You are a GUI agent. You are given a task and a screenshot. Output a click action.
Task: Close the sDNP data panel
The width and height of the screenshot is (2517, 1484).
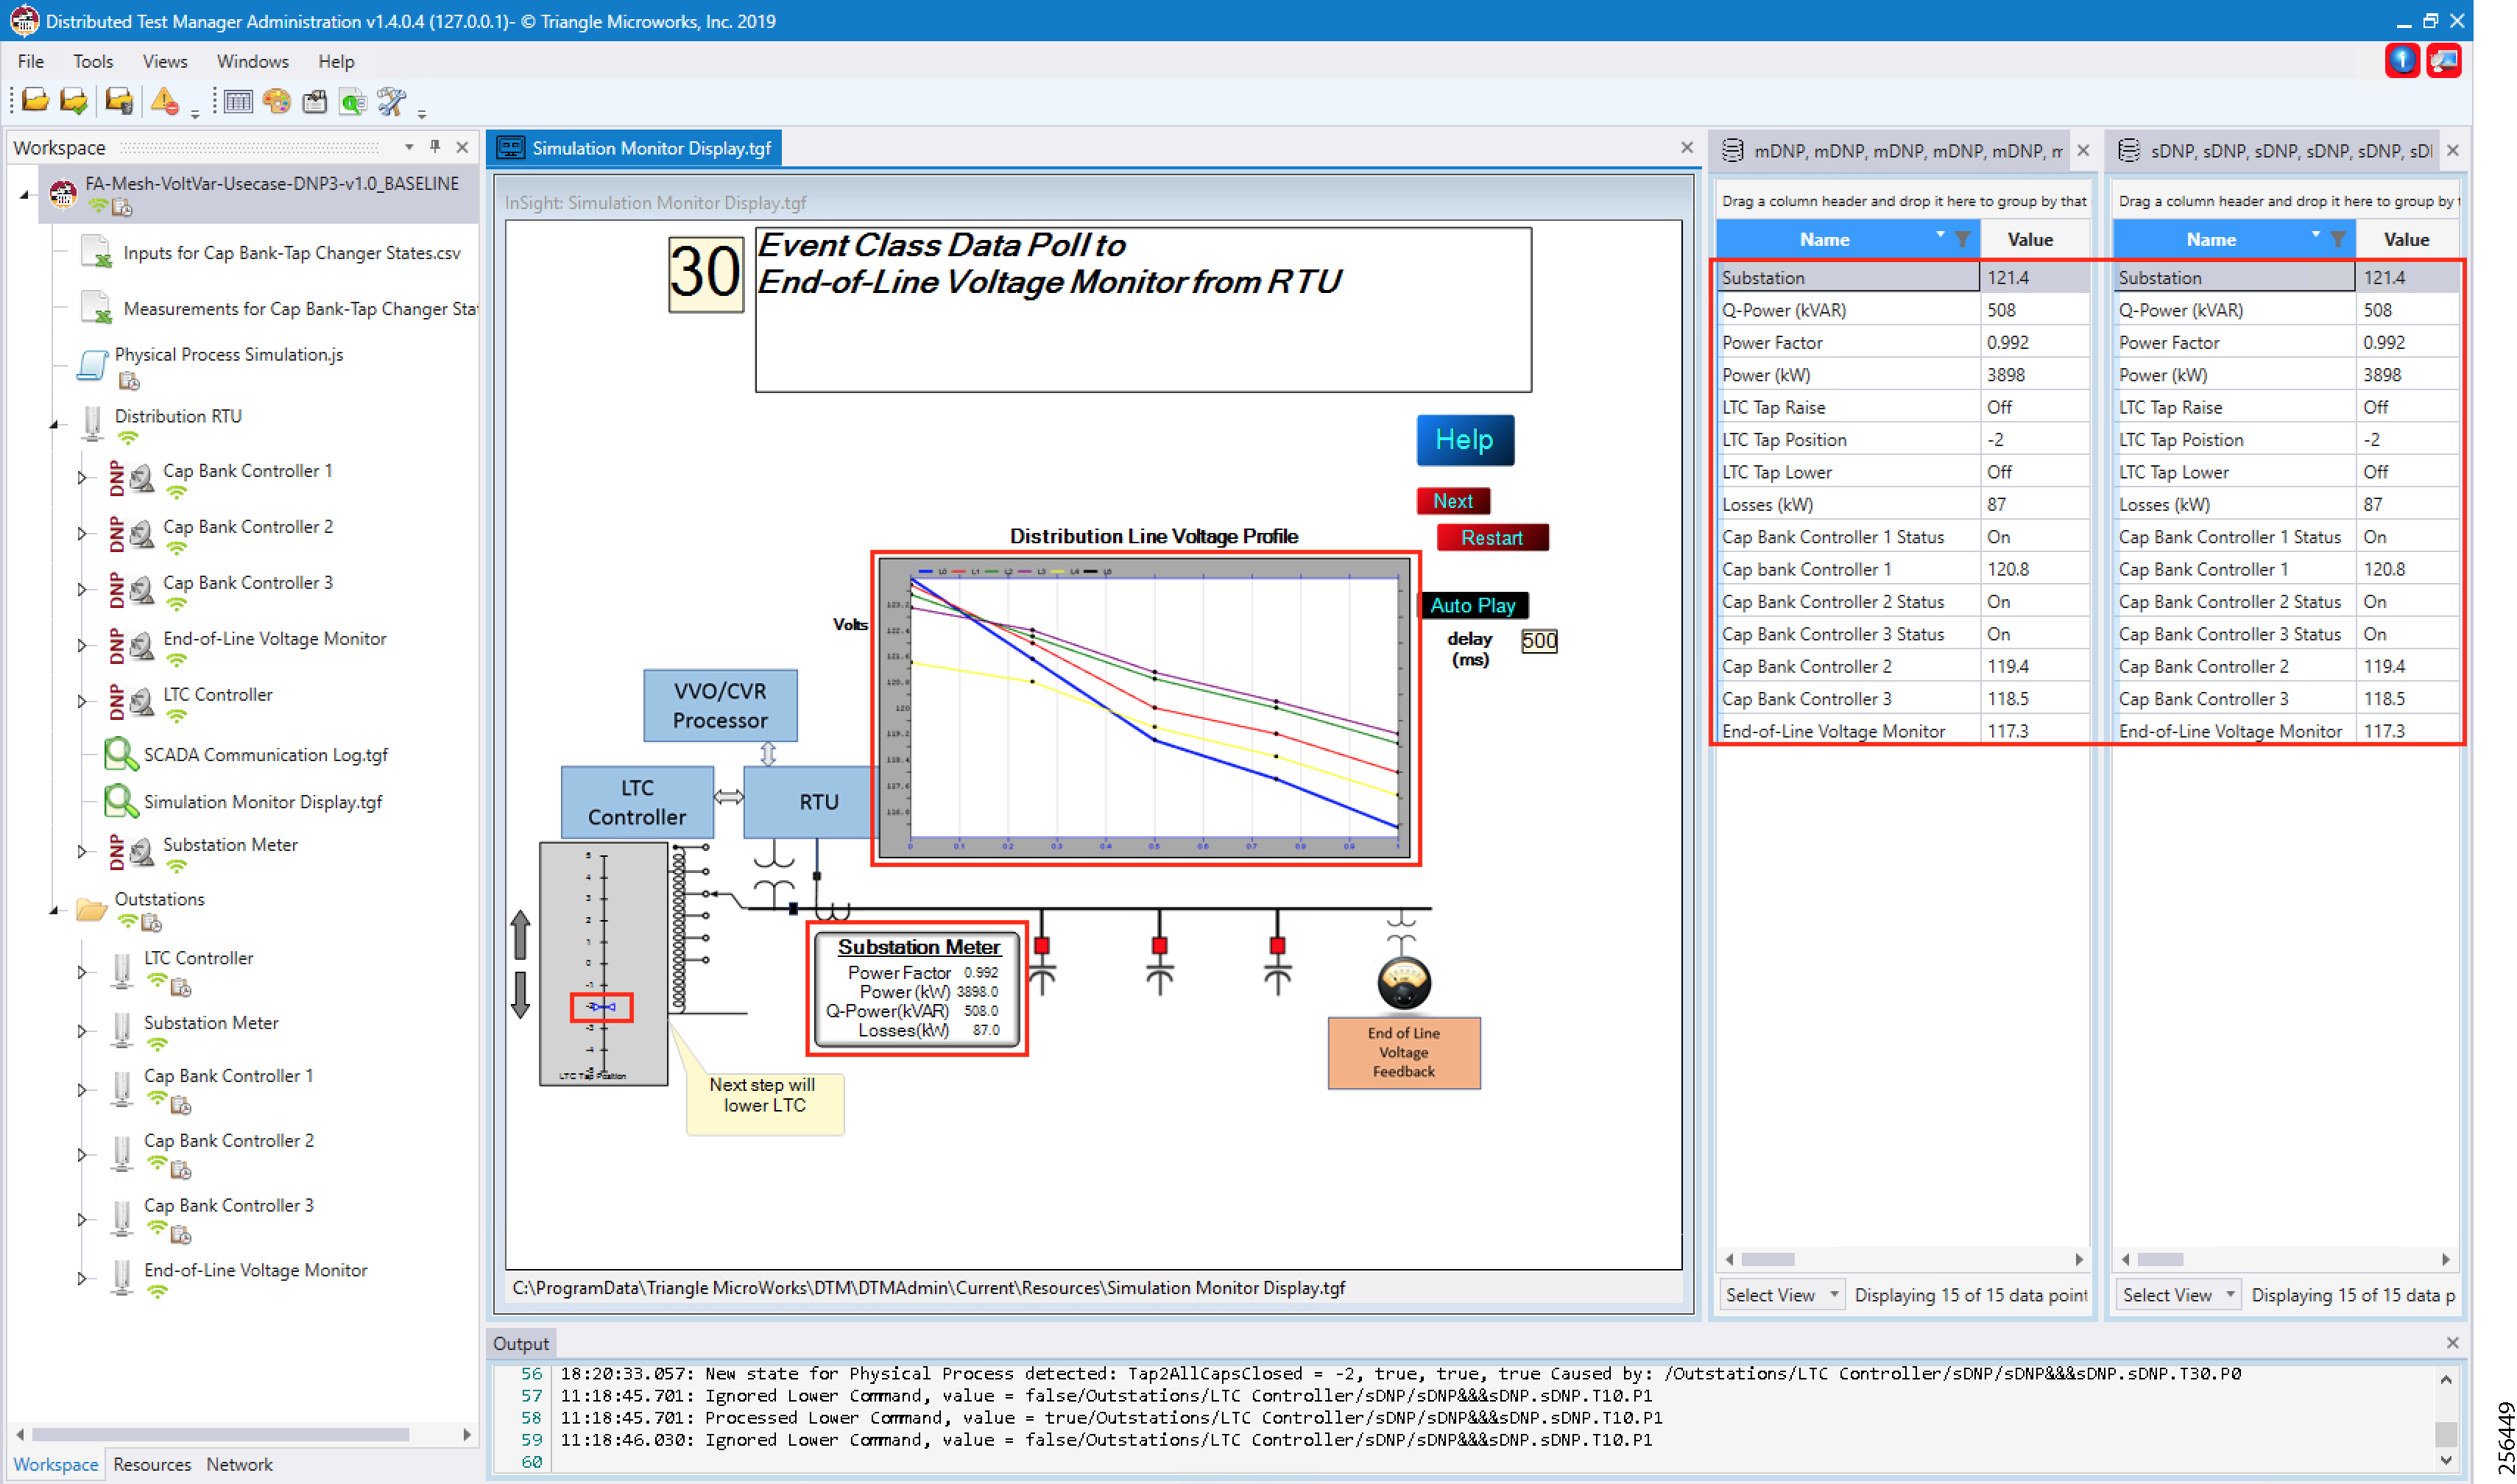click(x=2452, y=151)
